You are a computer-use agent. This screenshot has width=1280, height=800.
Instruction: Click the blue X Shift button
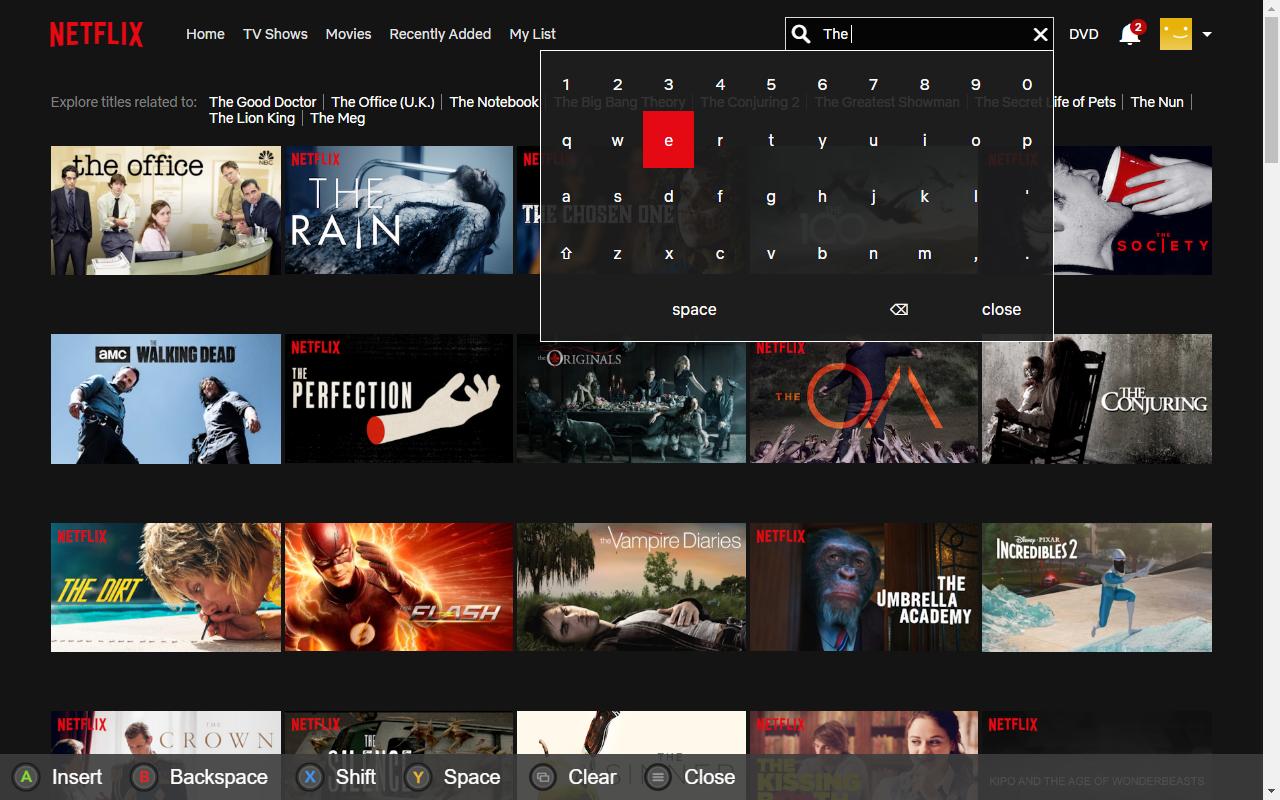click(337, 777)
